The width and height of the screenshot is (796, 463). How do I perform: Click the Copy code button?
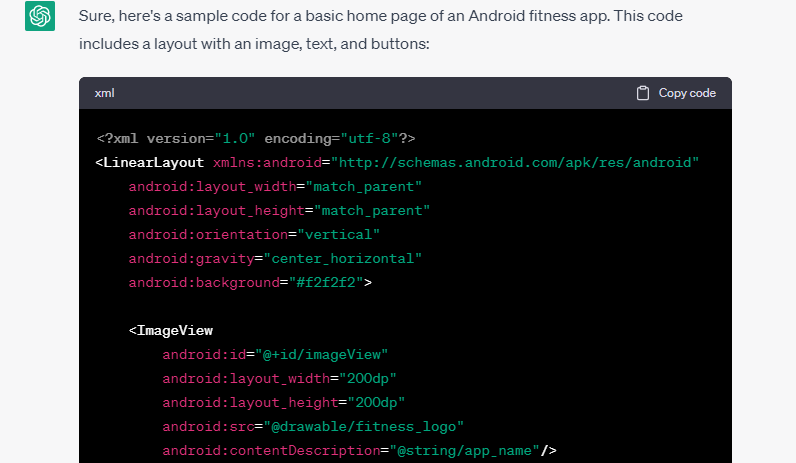click(x=676, y=93)
